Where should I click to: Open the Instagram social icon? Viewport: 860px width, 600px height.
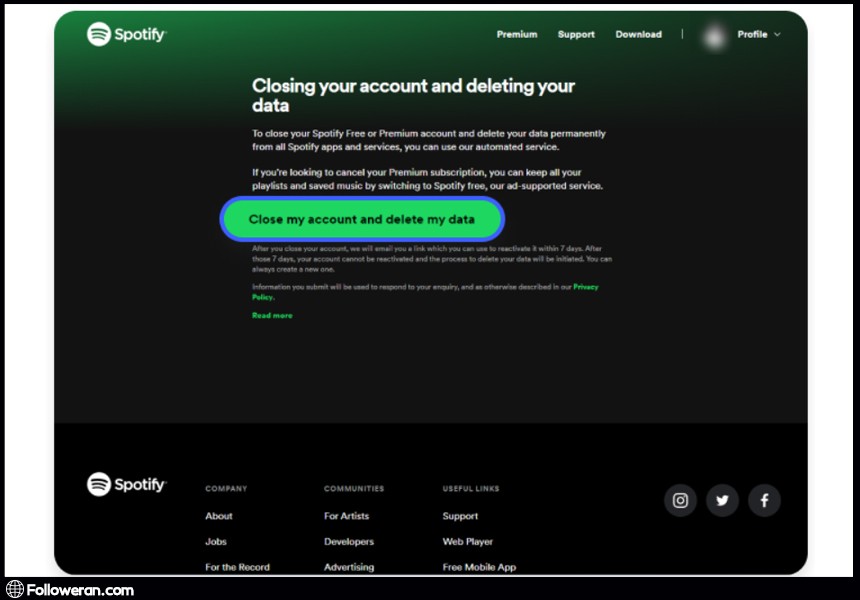(x=680, y=500)
